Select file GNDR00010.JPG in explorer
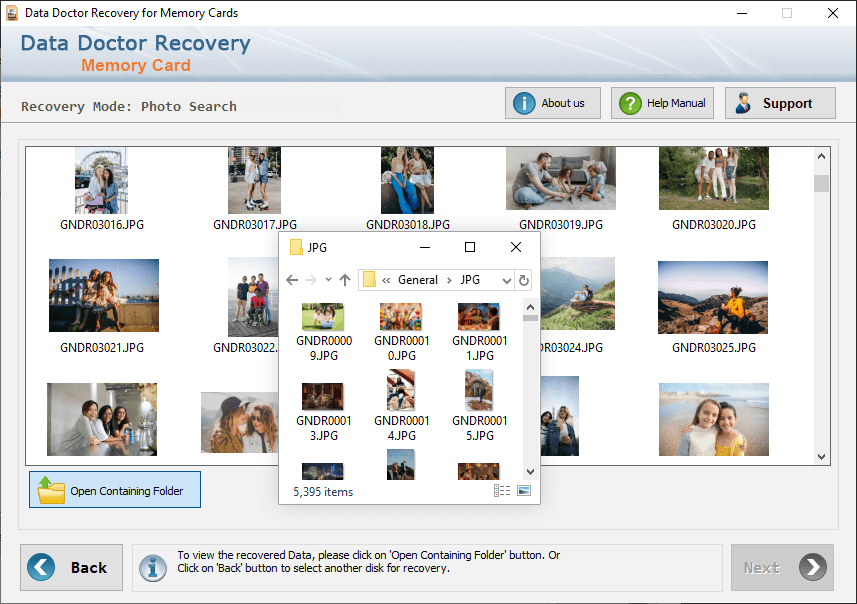Image resolution: width=857 pixels, height=604 pixels. click(x=401, y=332)
